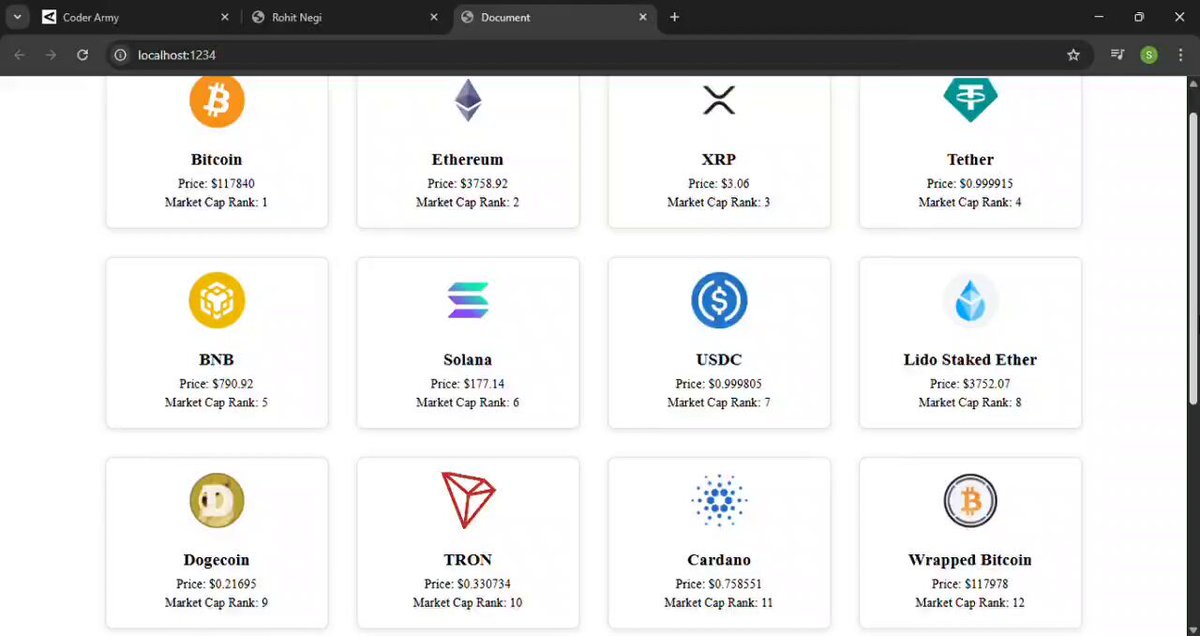
Task: Click the XRP name heading
Action: pos(719,160)
